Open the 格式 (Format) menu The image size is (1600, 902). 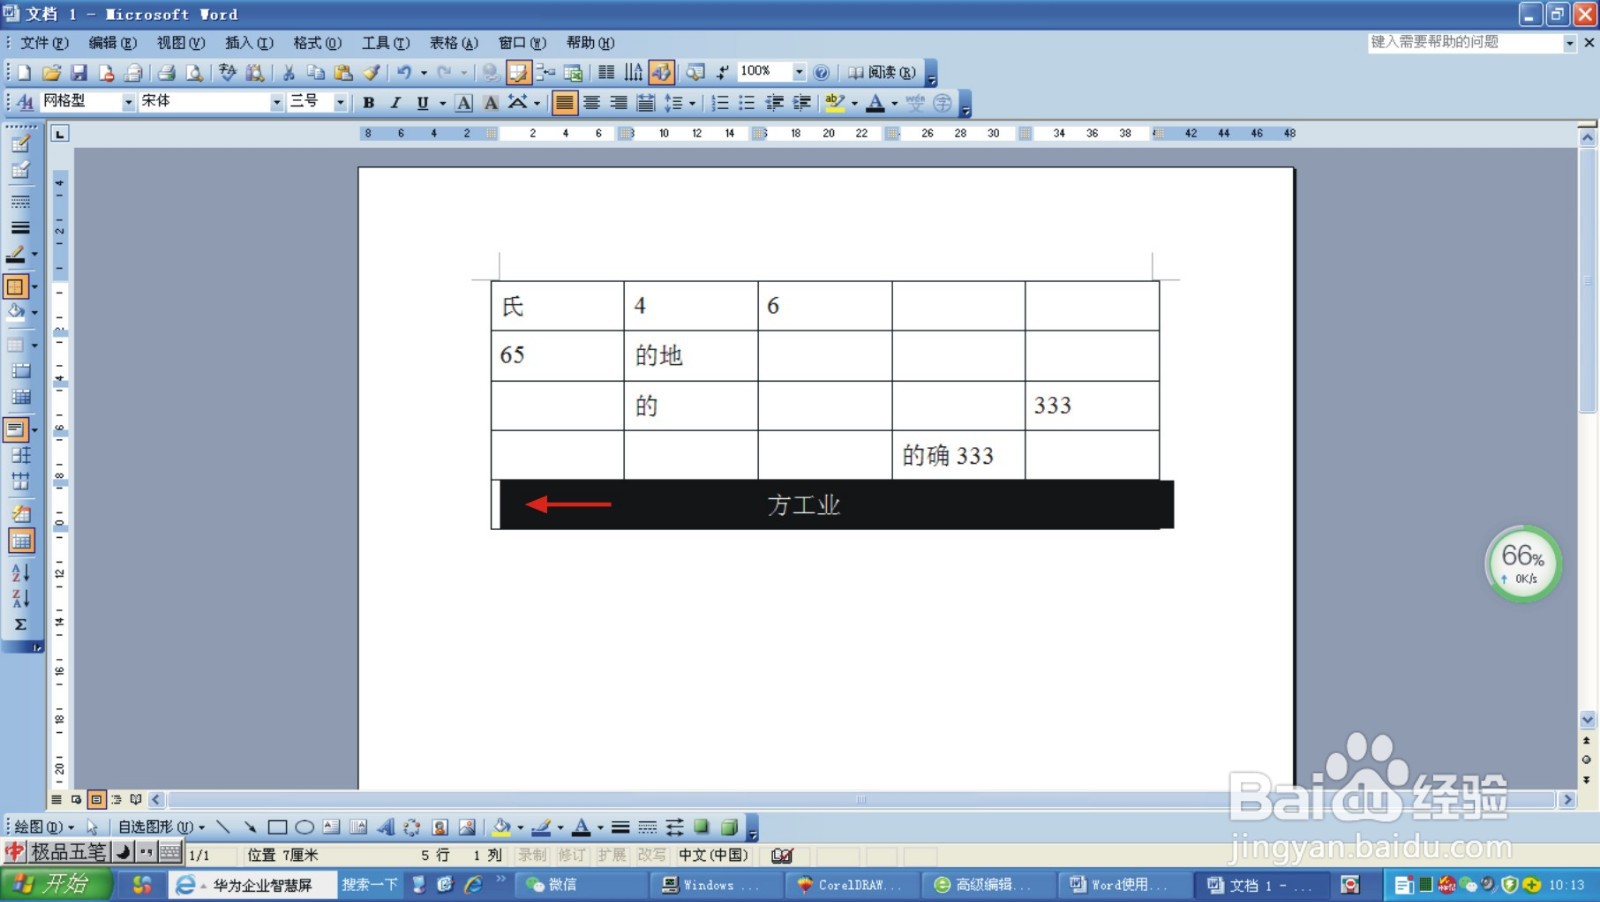317,43
